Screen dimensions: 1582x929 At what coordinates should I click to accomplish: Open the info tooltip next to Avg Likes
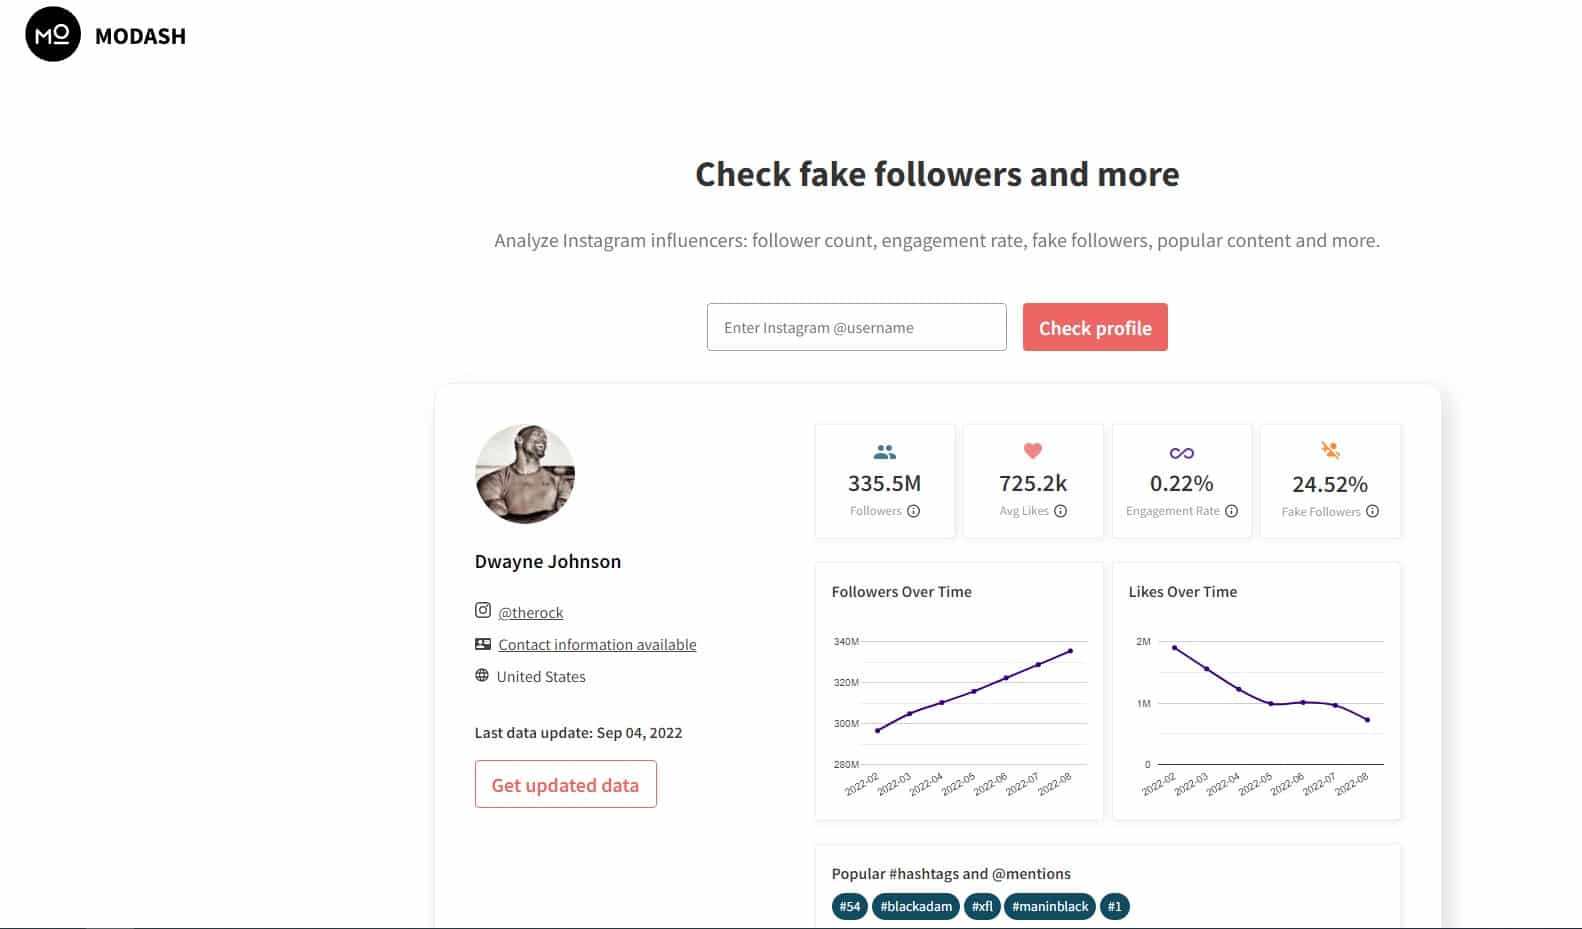pos(1061,510)
